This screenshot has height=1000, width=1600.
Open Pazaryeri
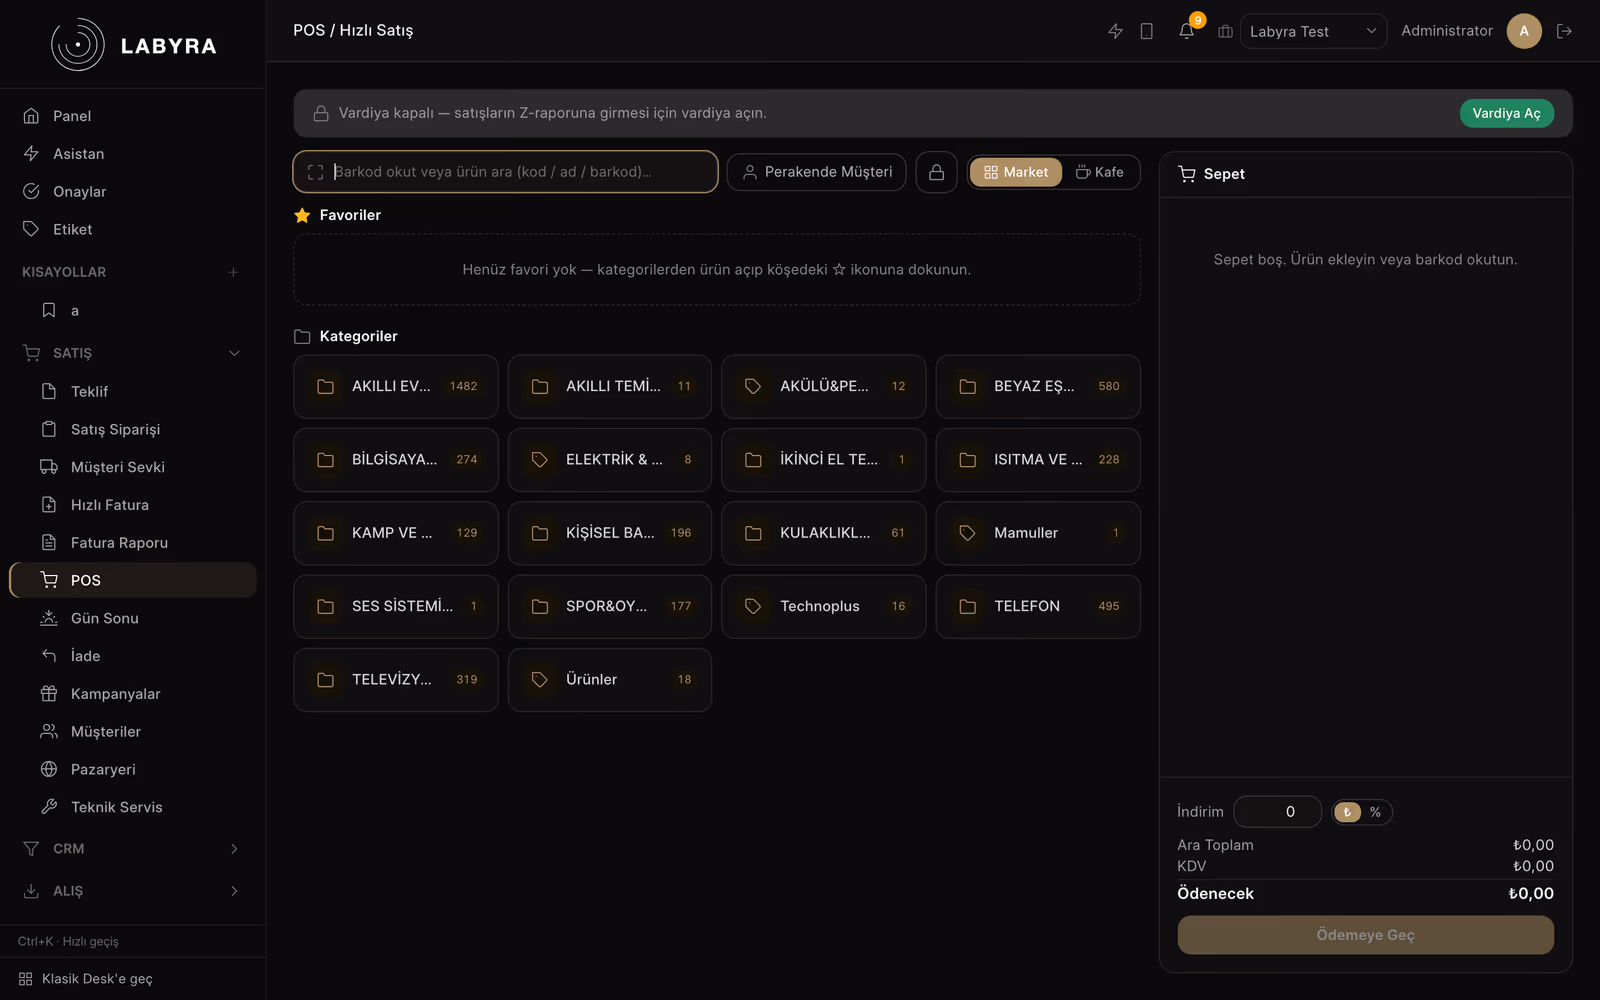pyautogui.click(x=133, y=769)
